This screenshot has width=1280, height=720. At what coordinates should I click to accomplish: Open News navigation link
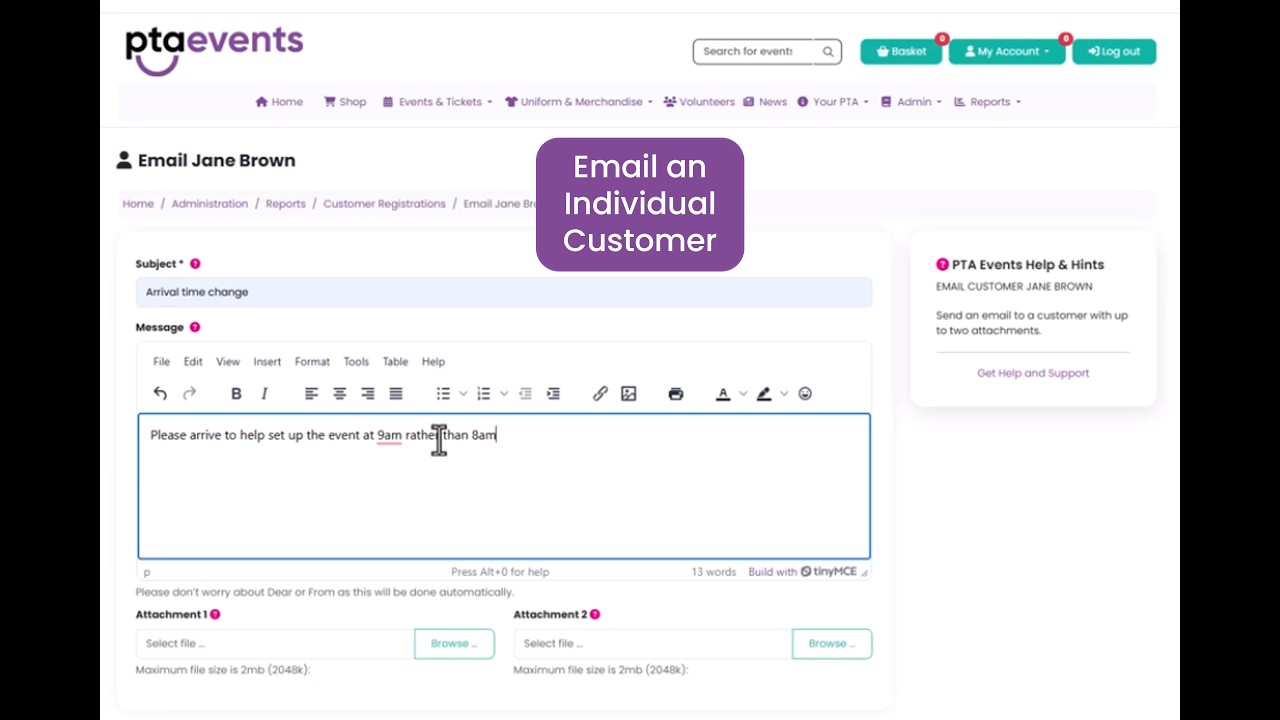[x=766, y=102]
